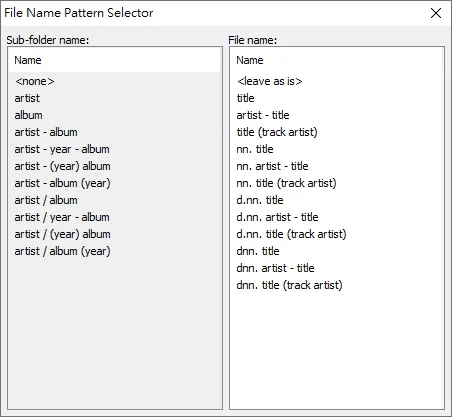Screen dimensions: 452x417
Task: Close the File Name Pattern Selector dialog
Action: click(436, 13)
